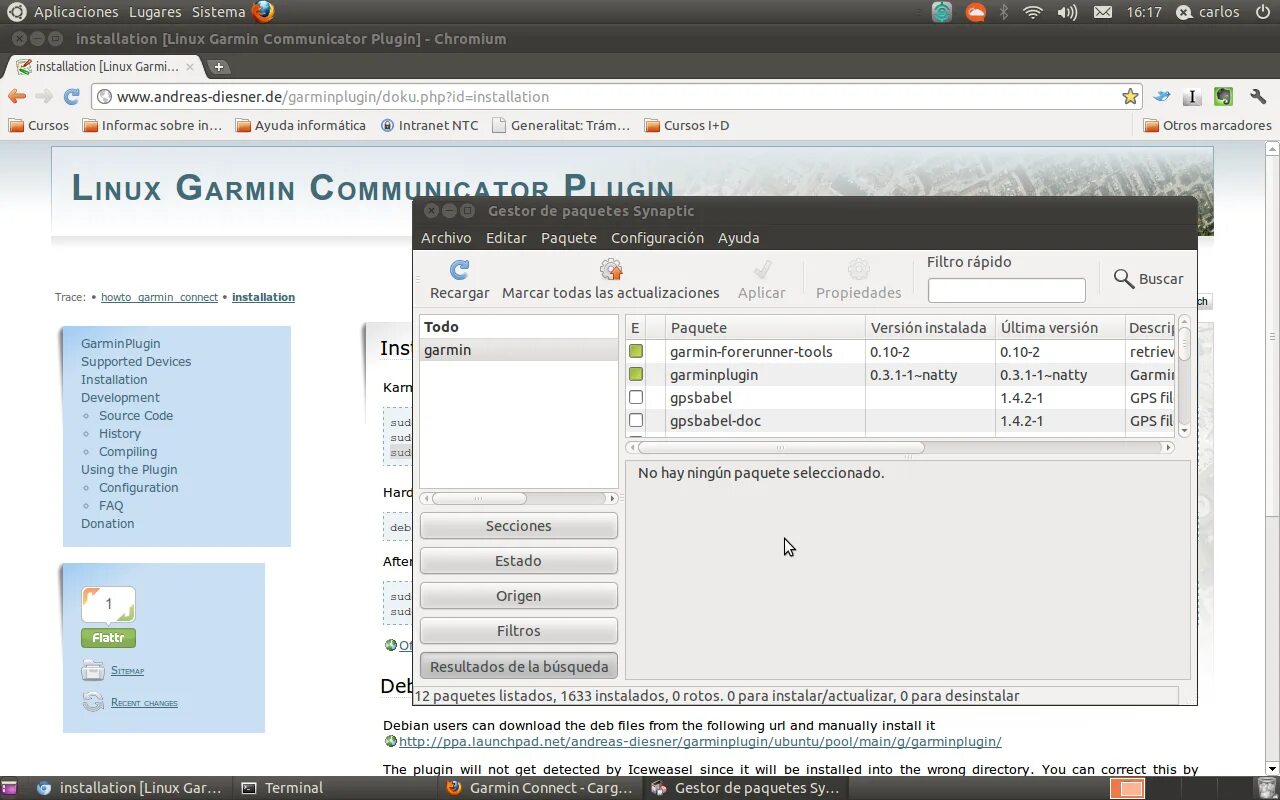This screenshot has height=800, width=1280.
Task: Select the garmin search filter entry
Action: tap(519, 350)
